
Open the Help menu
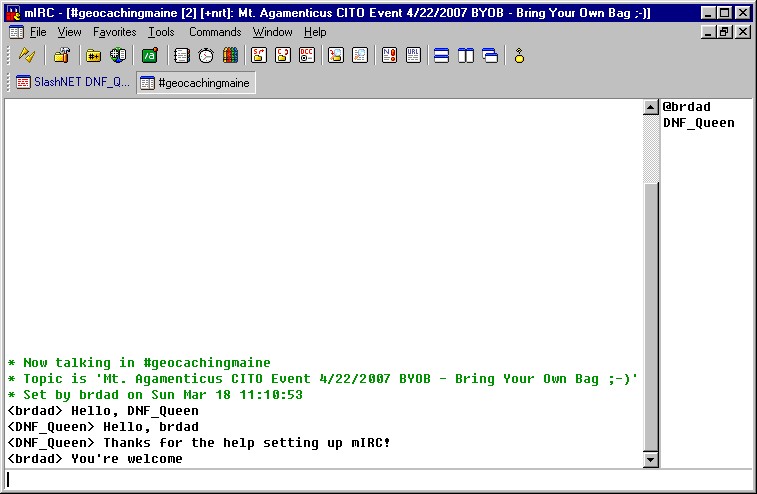(x=315, y=32)
